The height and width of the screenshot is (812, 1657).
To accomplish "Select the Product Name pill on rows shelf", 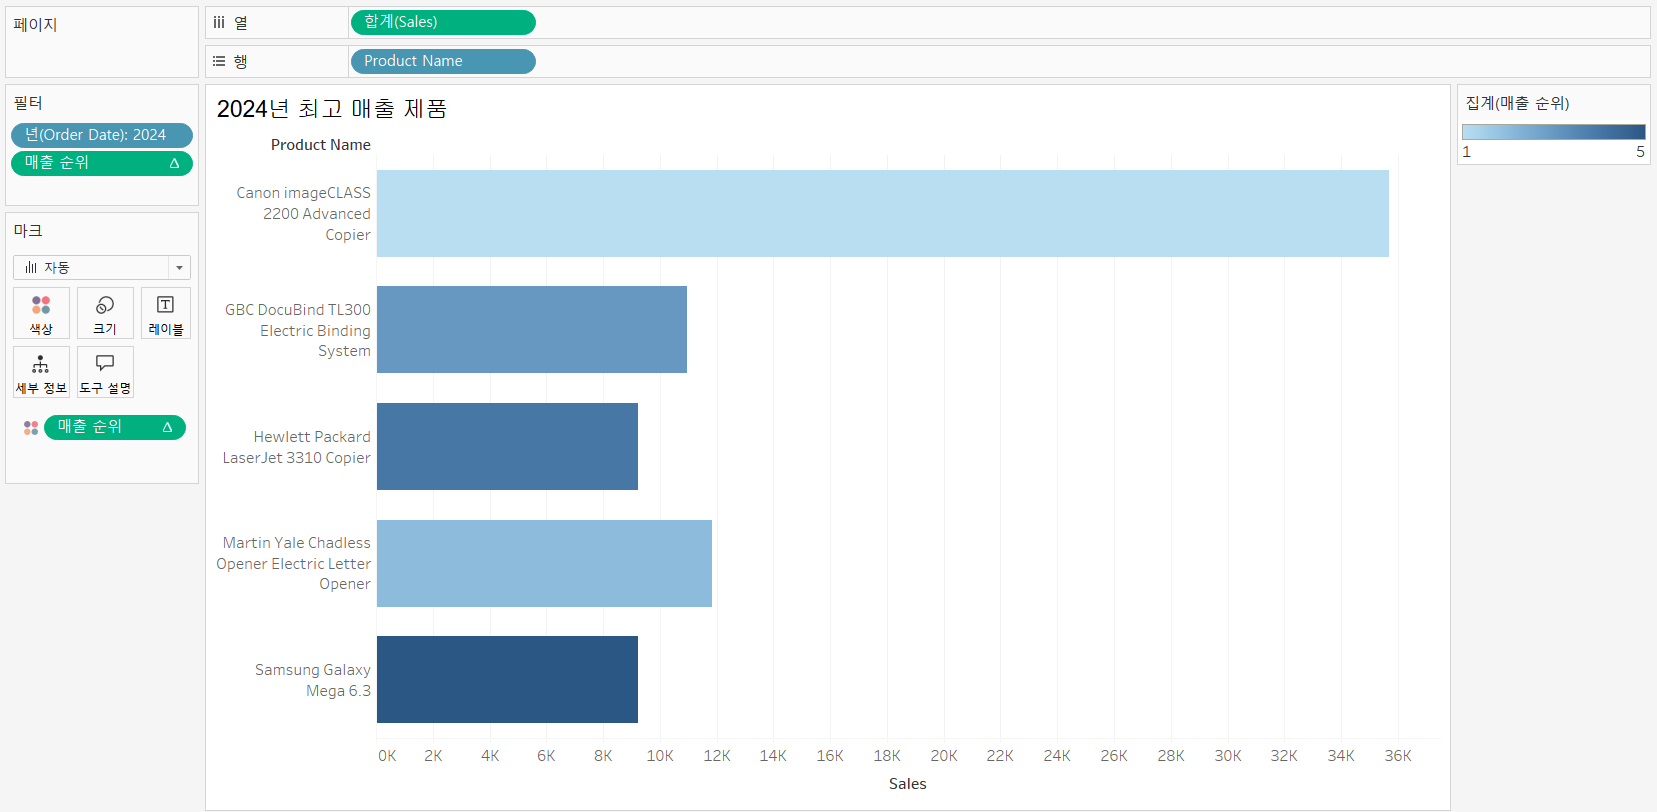I will point(443,61).
